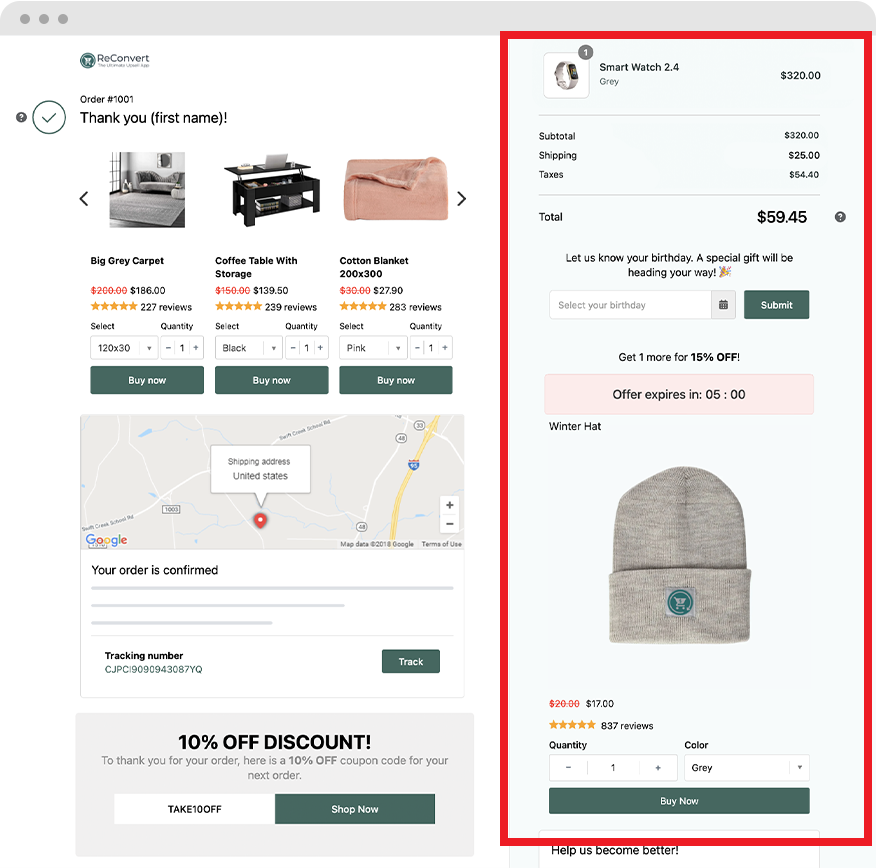This screenshot has width=876, height=868.
Task: Increase Winter Hat quantity
Action: pos(658,767)
